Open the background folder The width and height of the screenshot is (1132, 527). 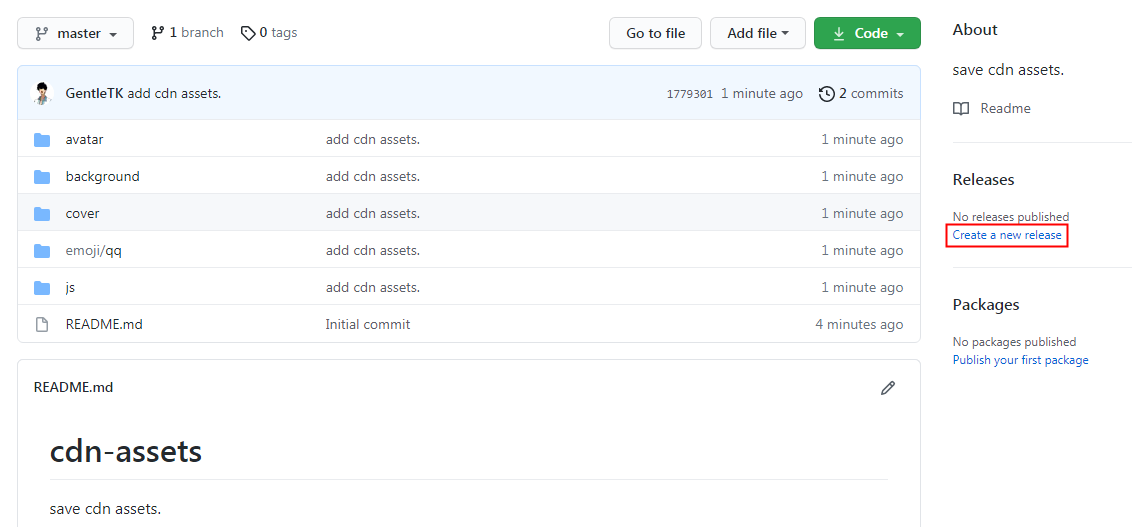click(x=102, y=177)
